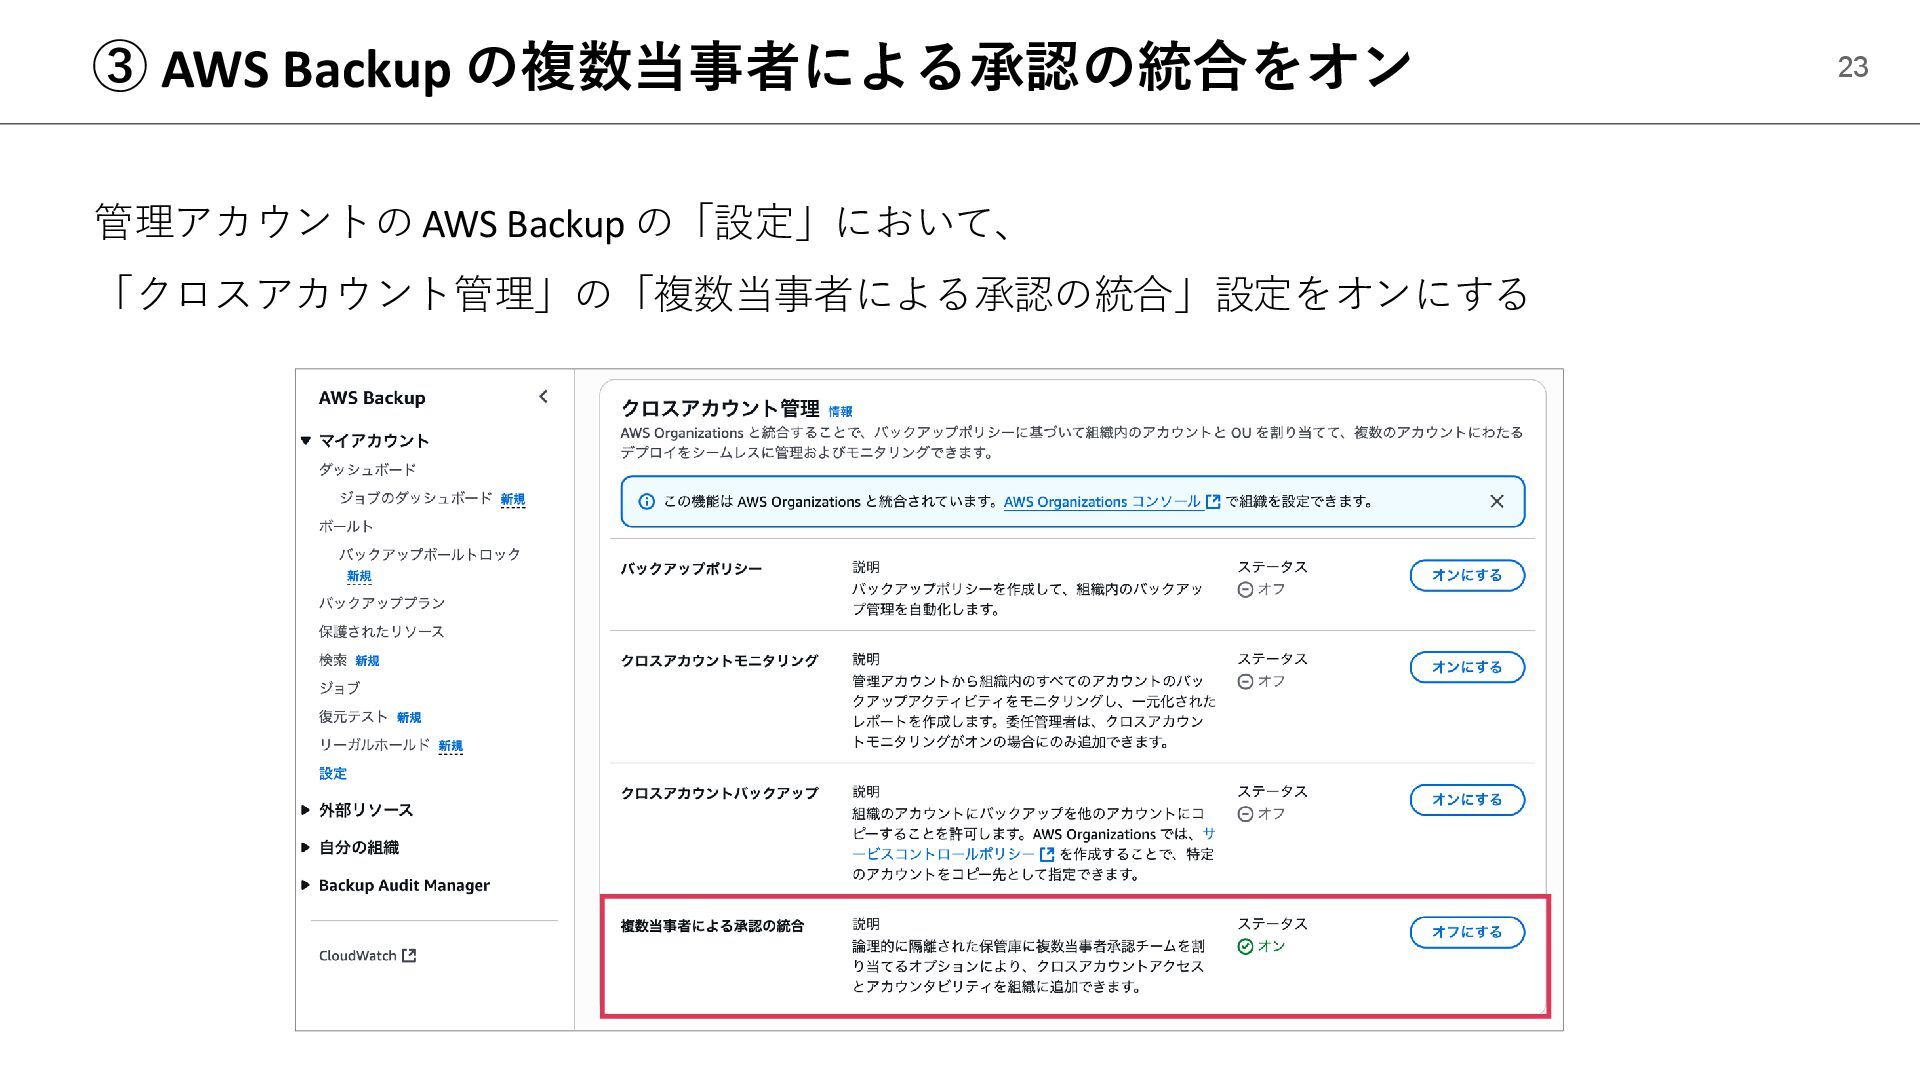
Task: Click オフ status icon for クロスアカウントバックアップ
Action: tap(1245, 814)
